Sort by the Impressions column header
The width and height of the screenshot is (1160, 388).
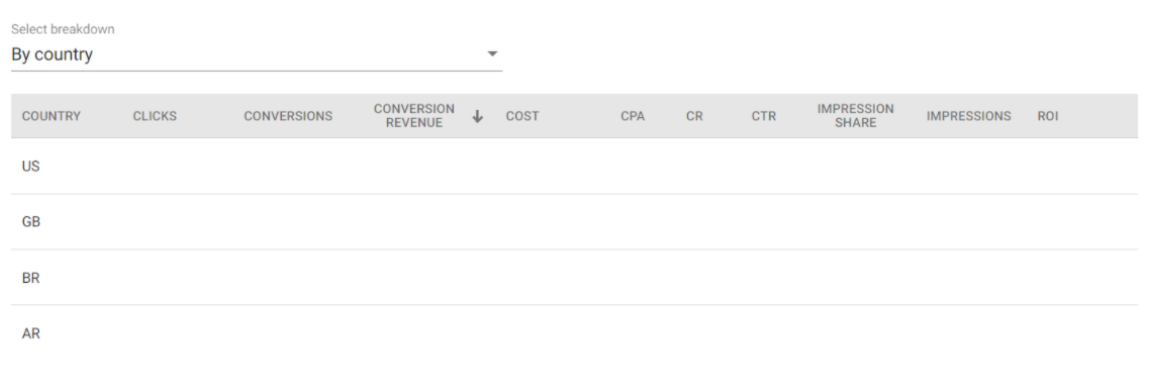click(x=968, y=116)
